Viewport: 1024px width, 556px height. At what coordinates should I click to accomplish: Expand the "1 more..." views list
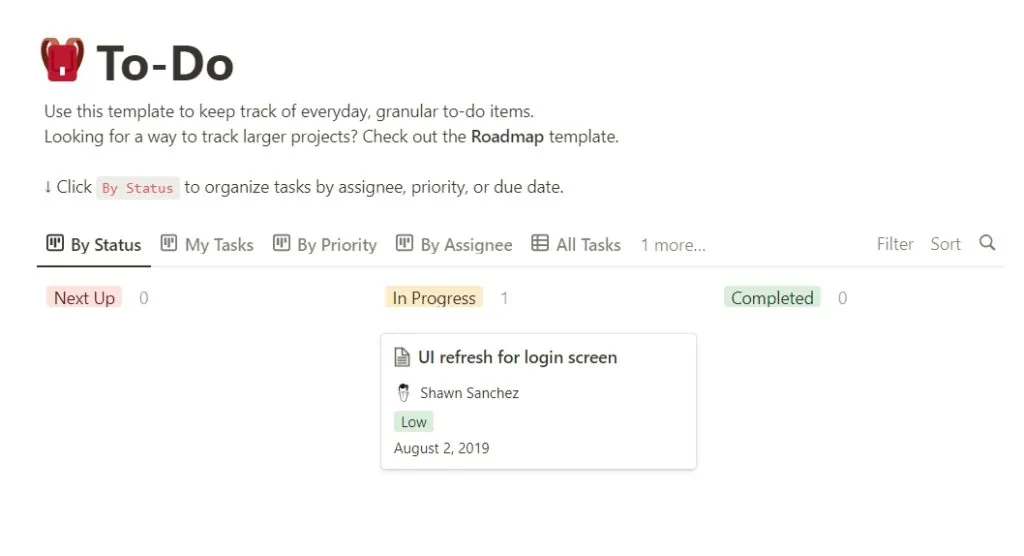(673, 245)
